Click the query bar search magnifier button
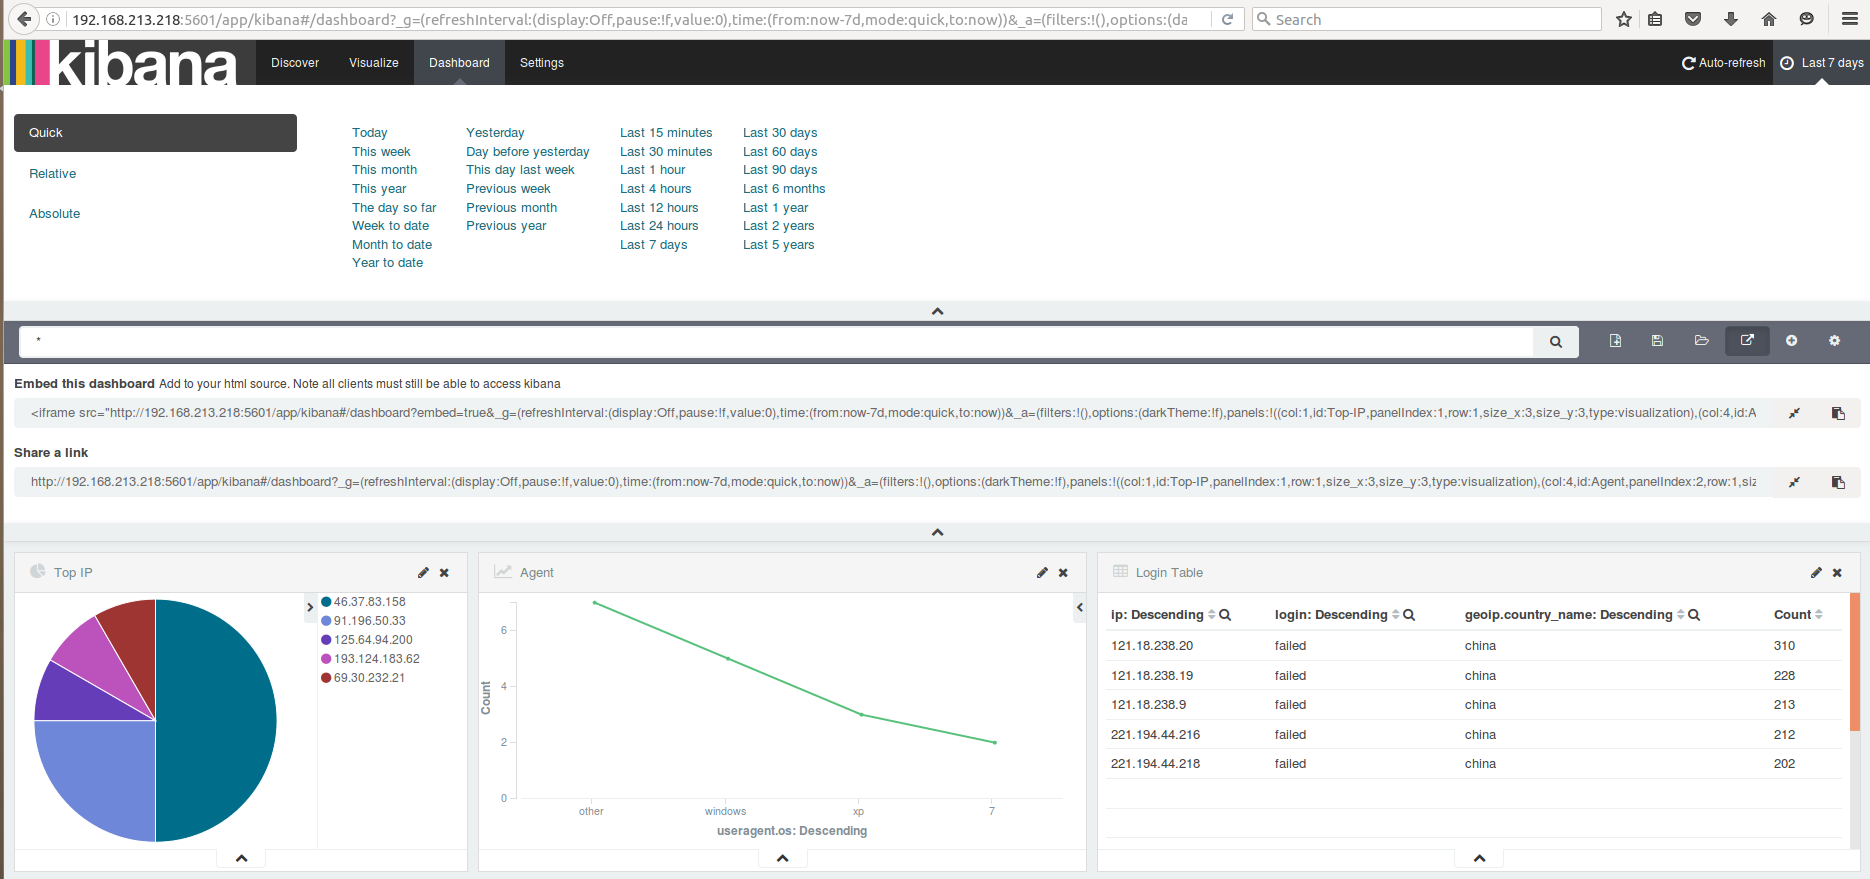This screenshot has width=1870, height=879. 1555,342
